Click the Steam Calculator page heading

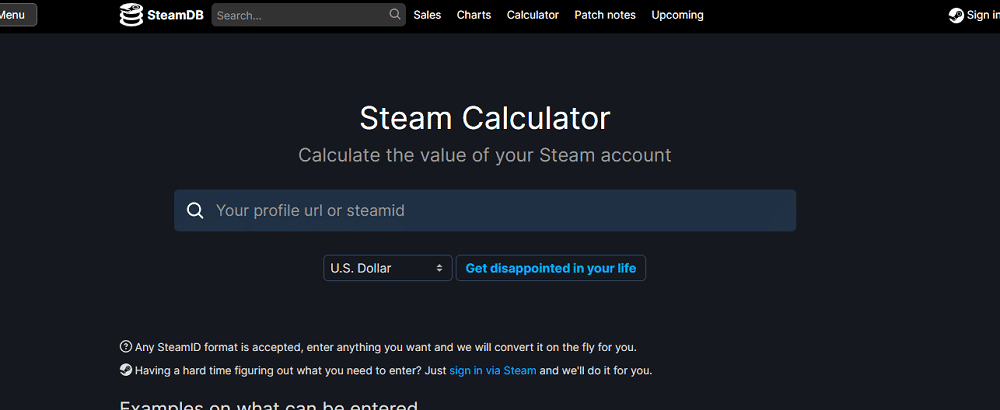pyautogui.click(x=485, y=118)
